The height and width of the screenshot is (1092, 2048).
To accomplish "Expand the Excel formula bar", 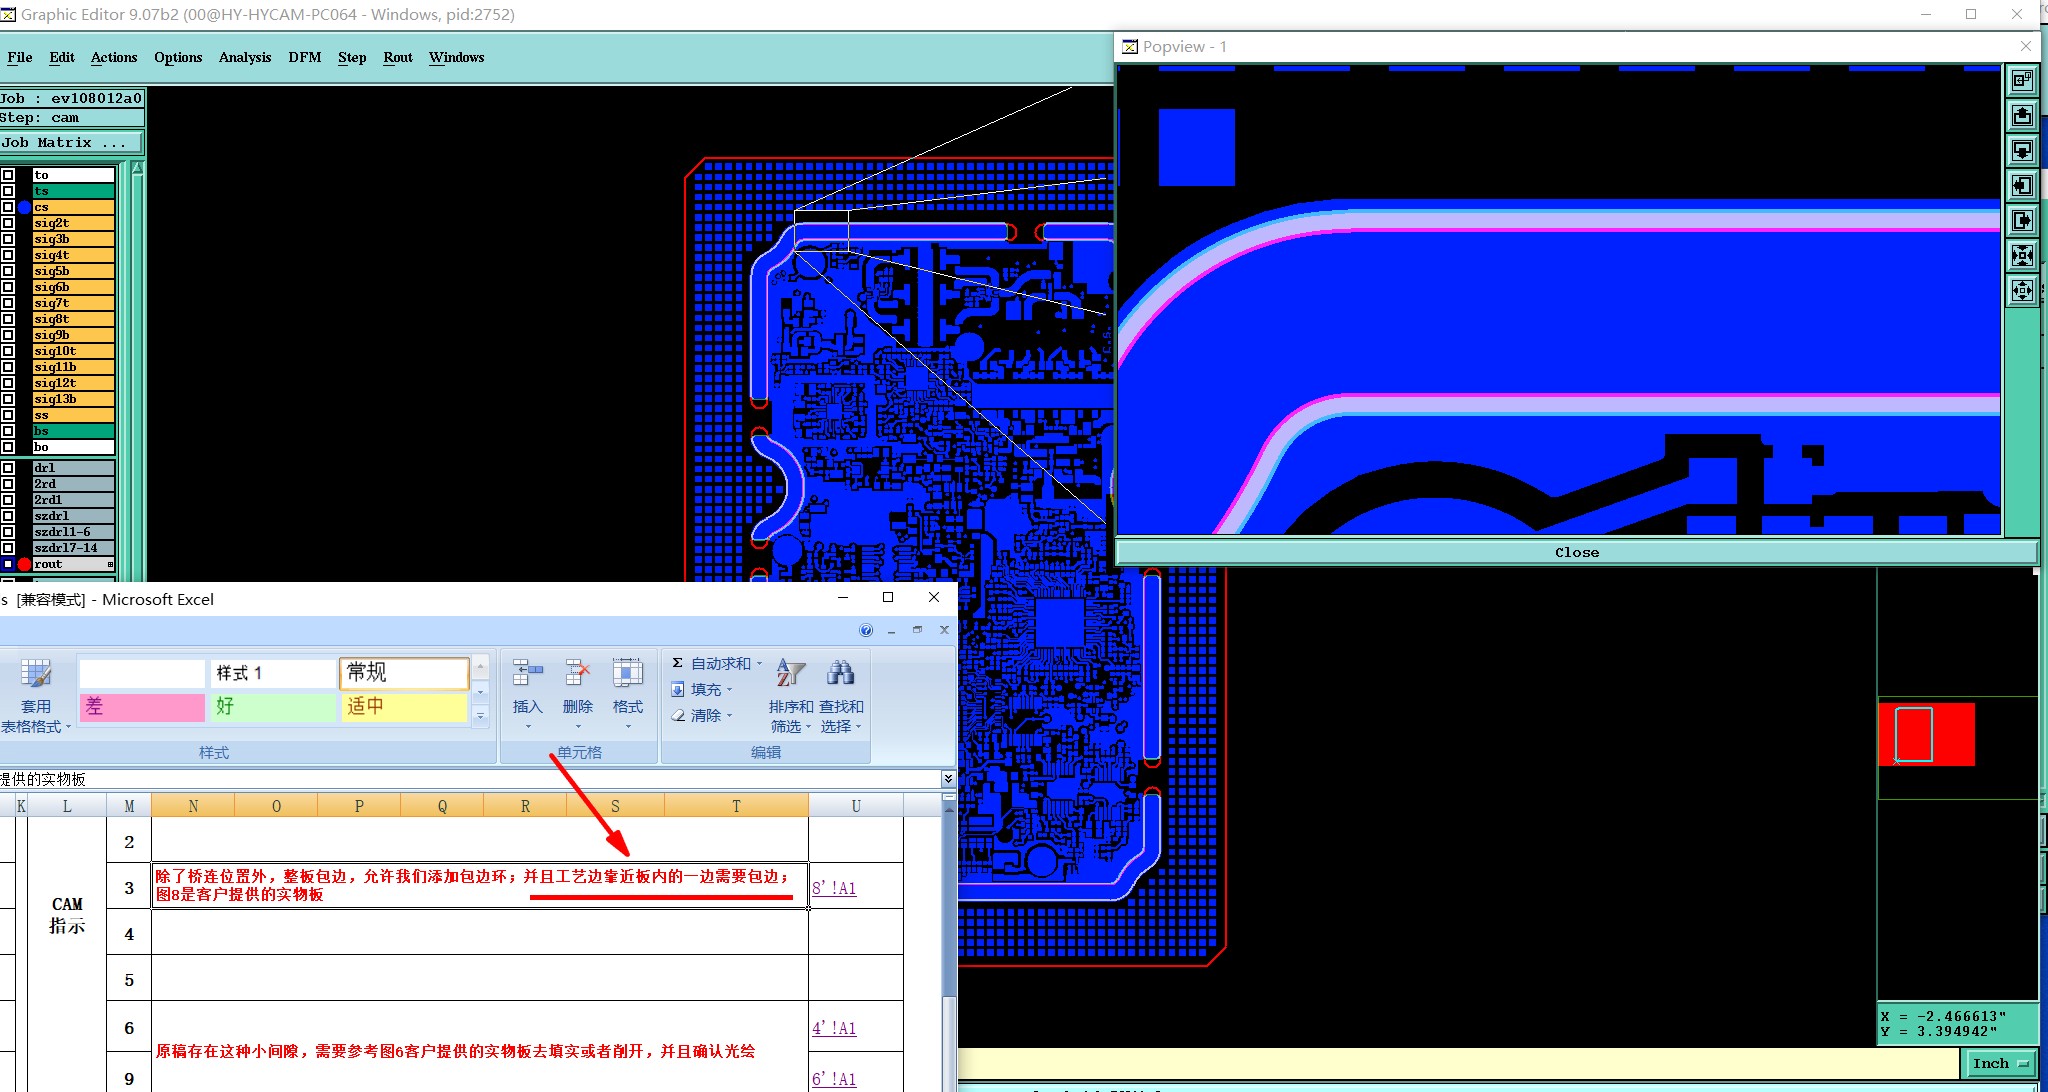I will pyautogui.click(x=947, y=778).
